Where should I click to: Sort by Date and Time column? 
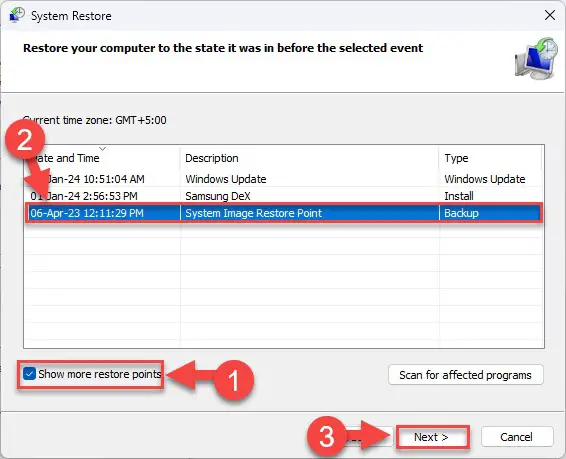click(x=102, y=158)
